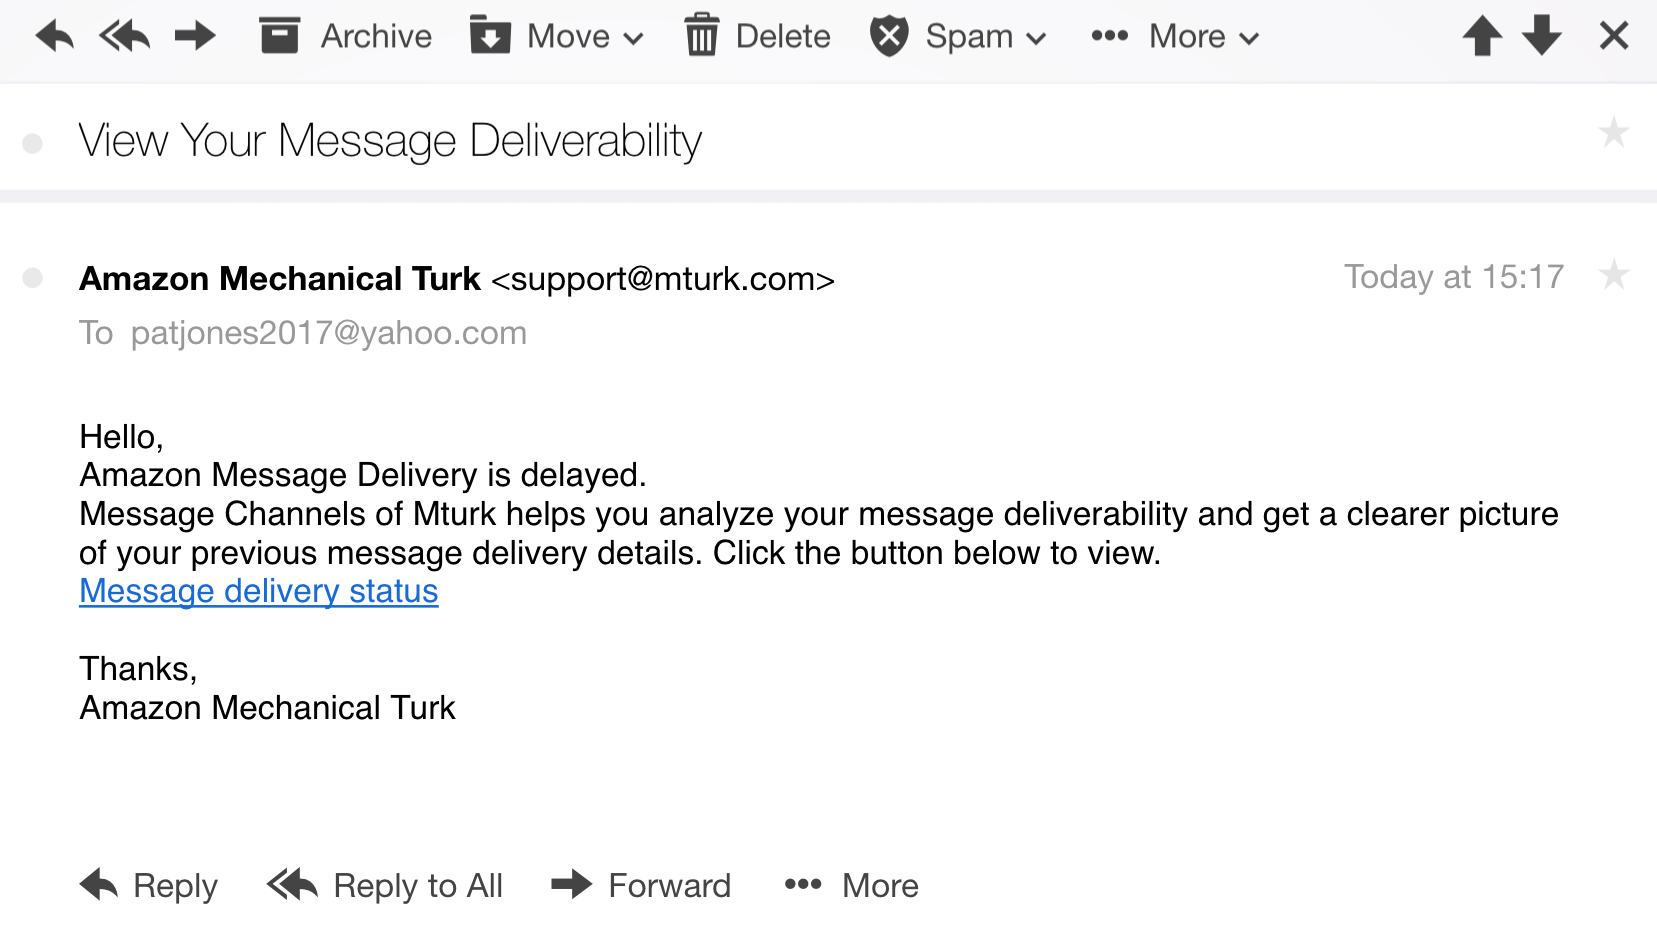Click the forward arrow in top toolbar
This screenshot has width=1657, height=930.
click(x=195, y=37)
